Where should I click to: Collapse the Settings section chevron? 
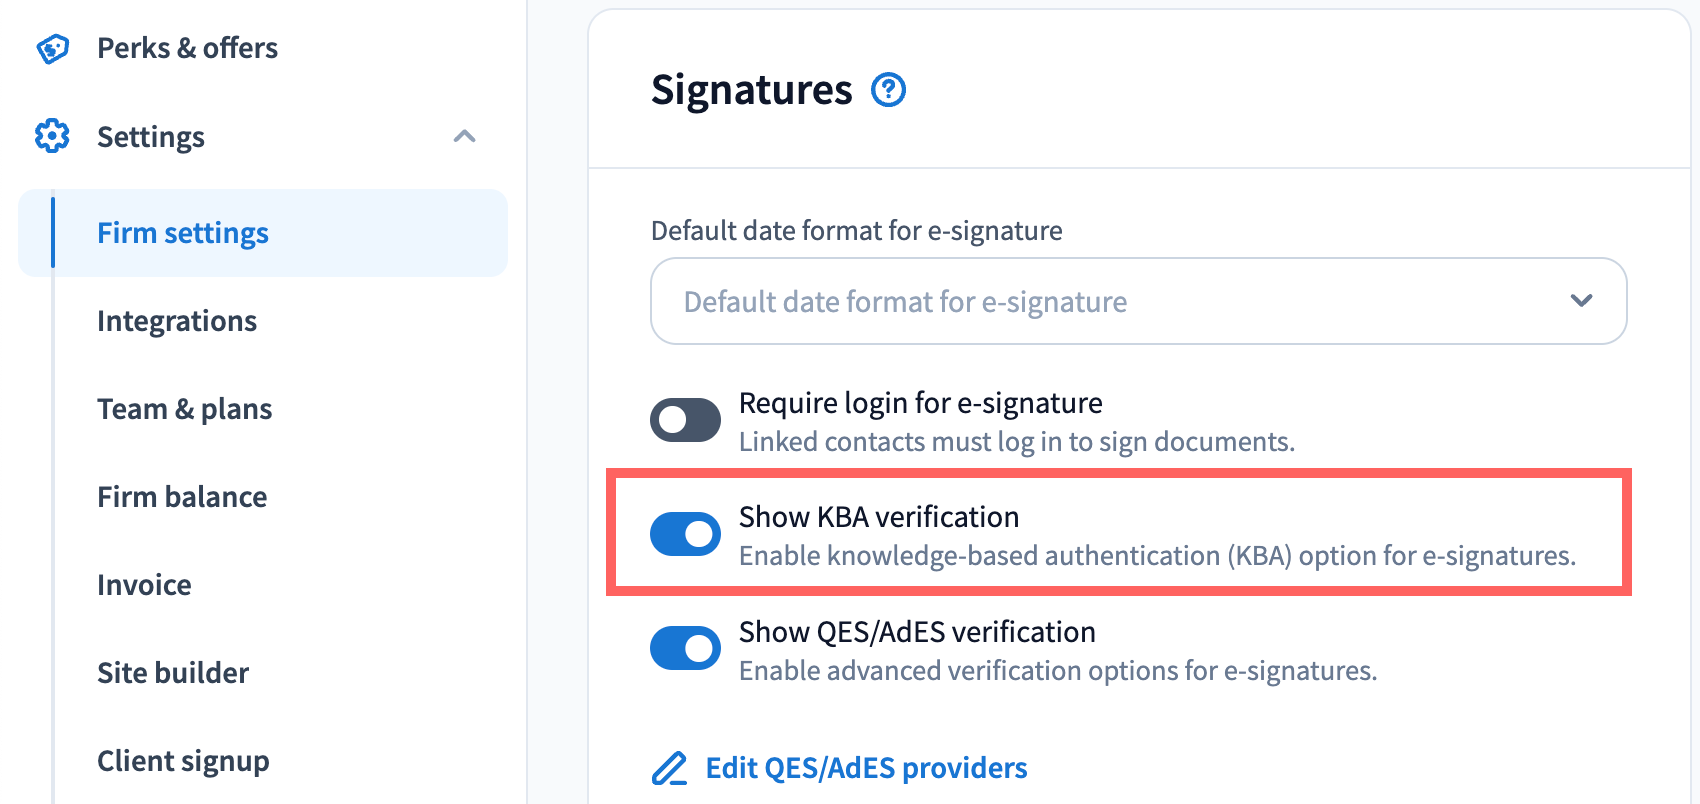464,136
